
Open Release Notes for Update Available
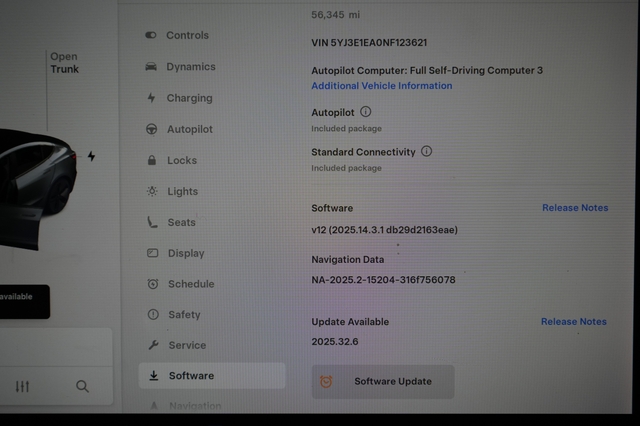(x=574, y=322)
